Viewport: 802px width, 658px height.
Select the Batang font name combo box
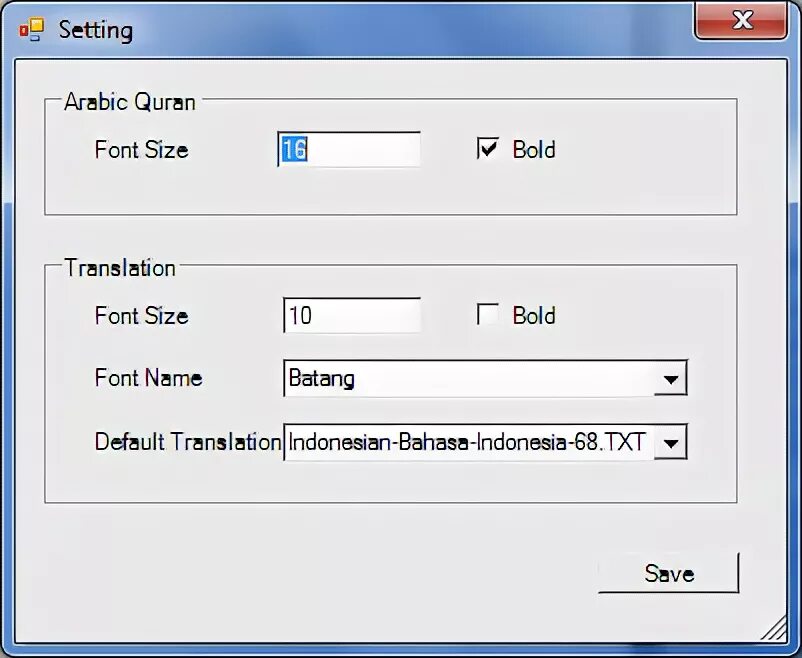point(485,379)
